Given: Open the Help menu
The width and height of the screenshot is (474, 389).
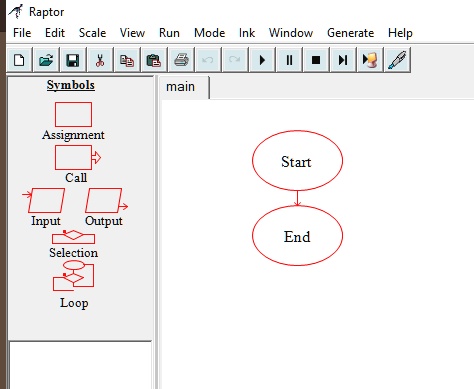Looking at the screenshot, I should [400, 33].
